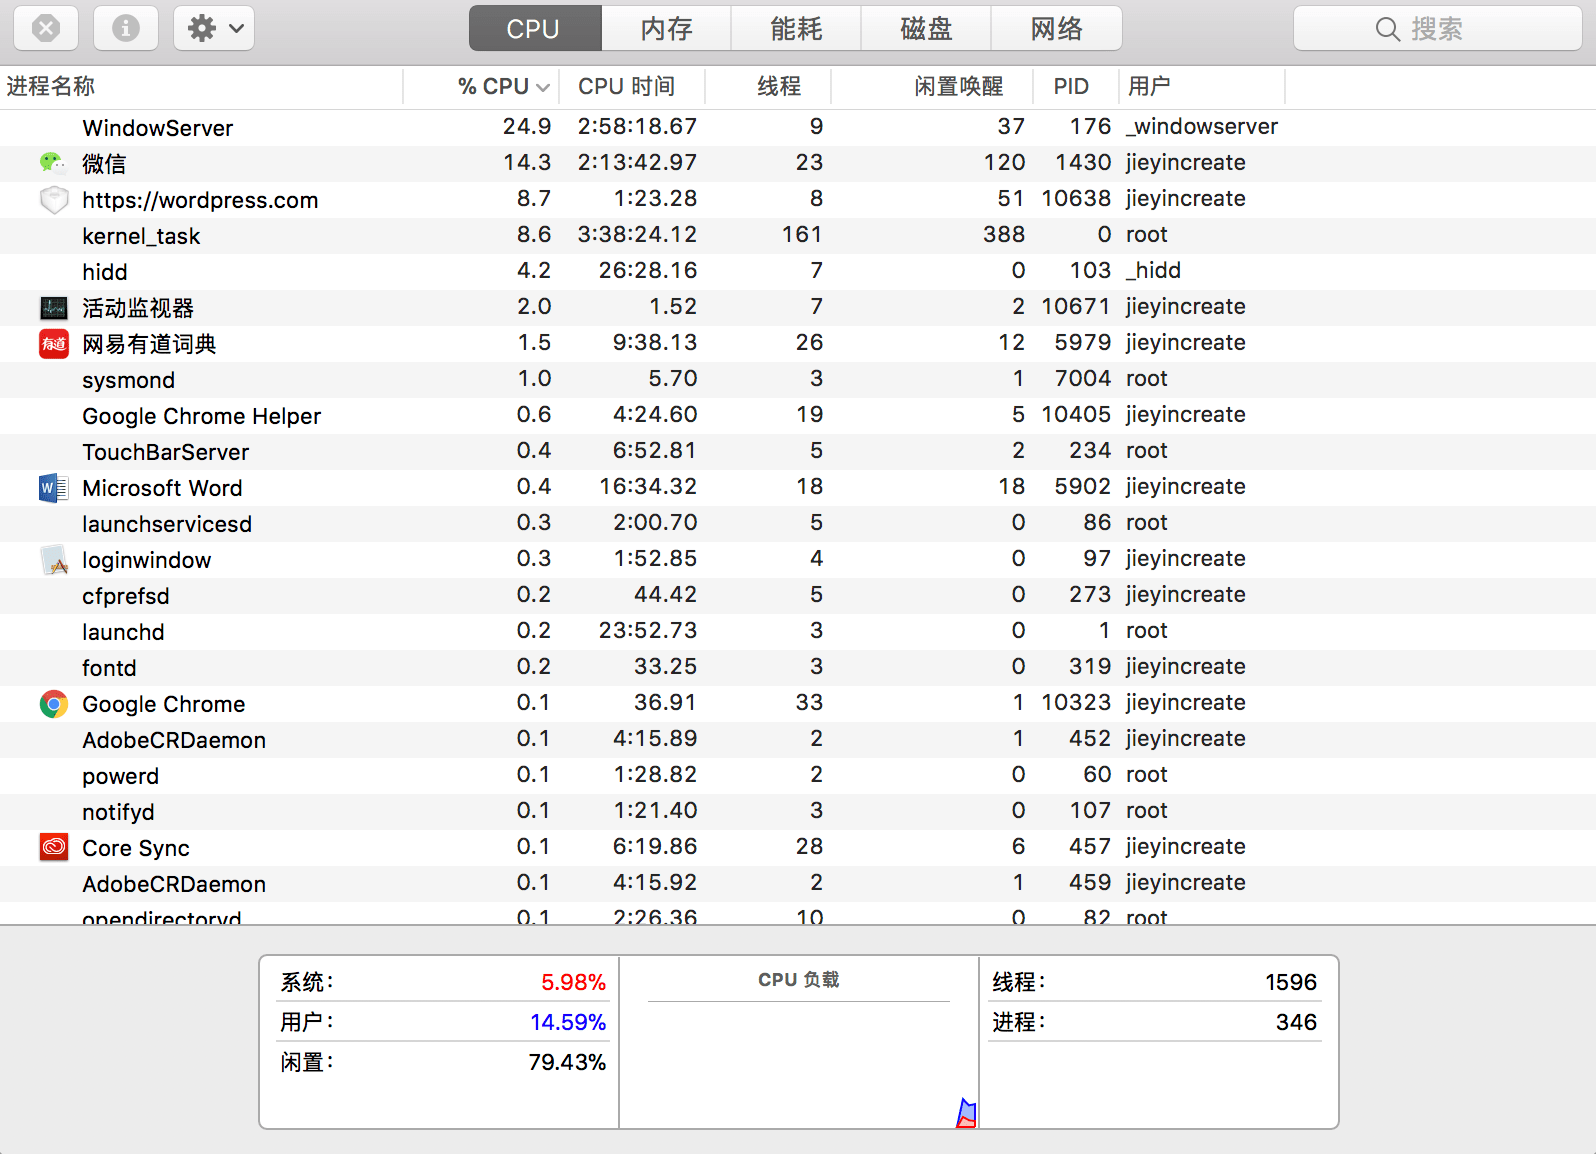
Task: Click the loginwindow icon
Action: 53,559
